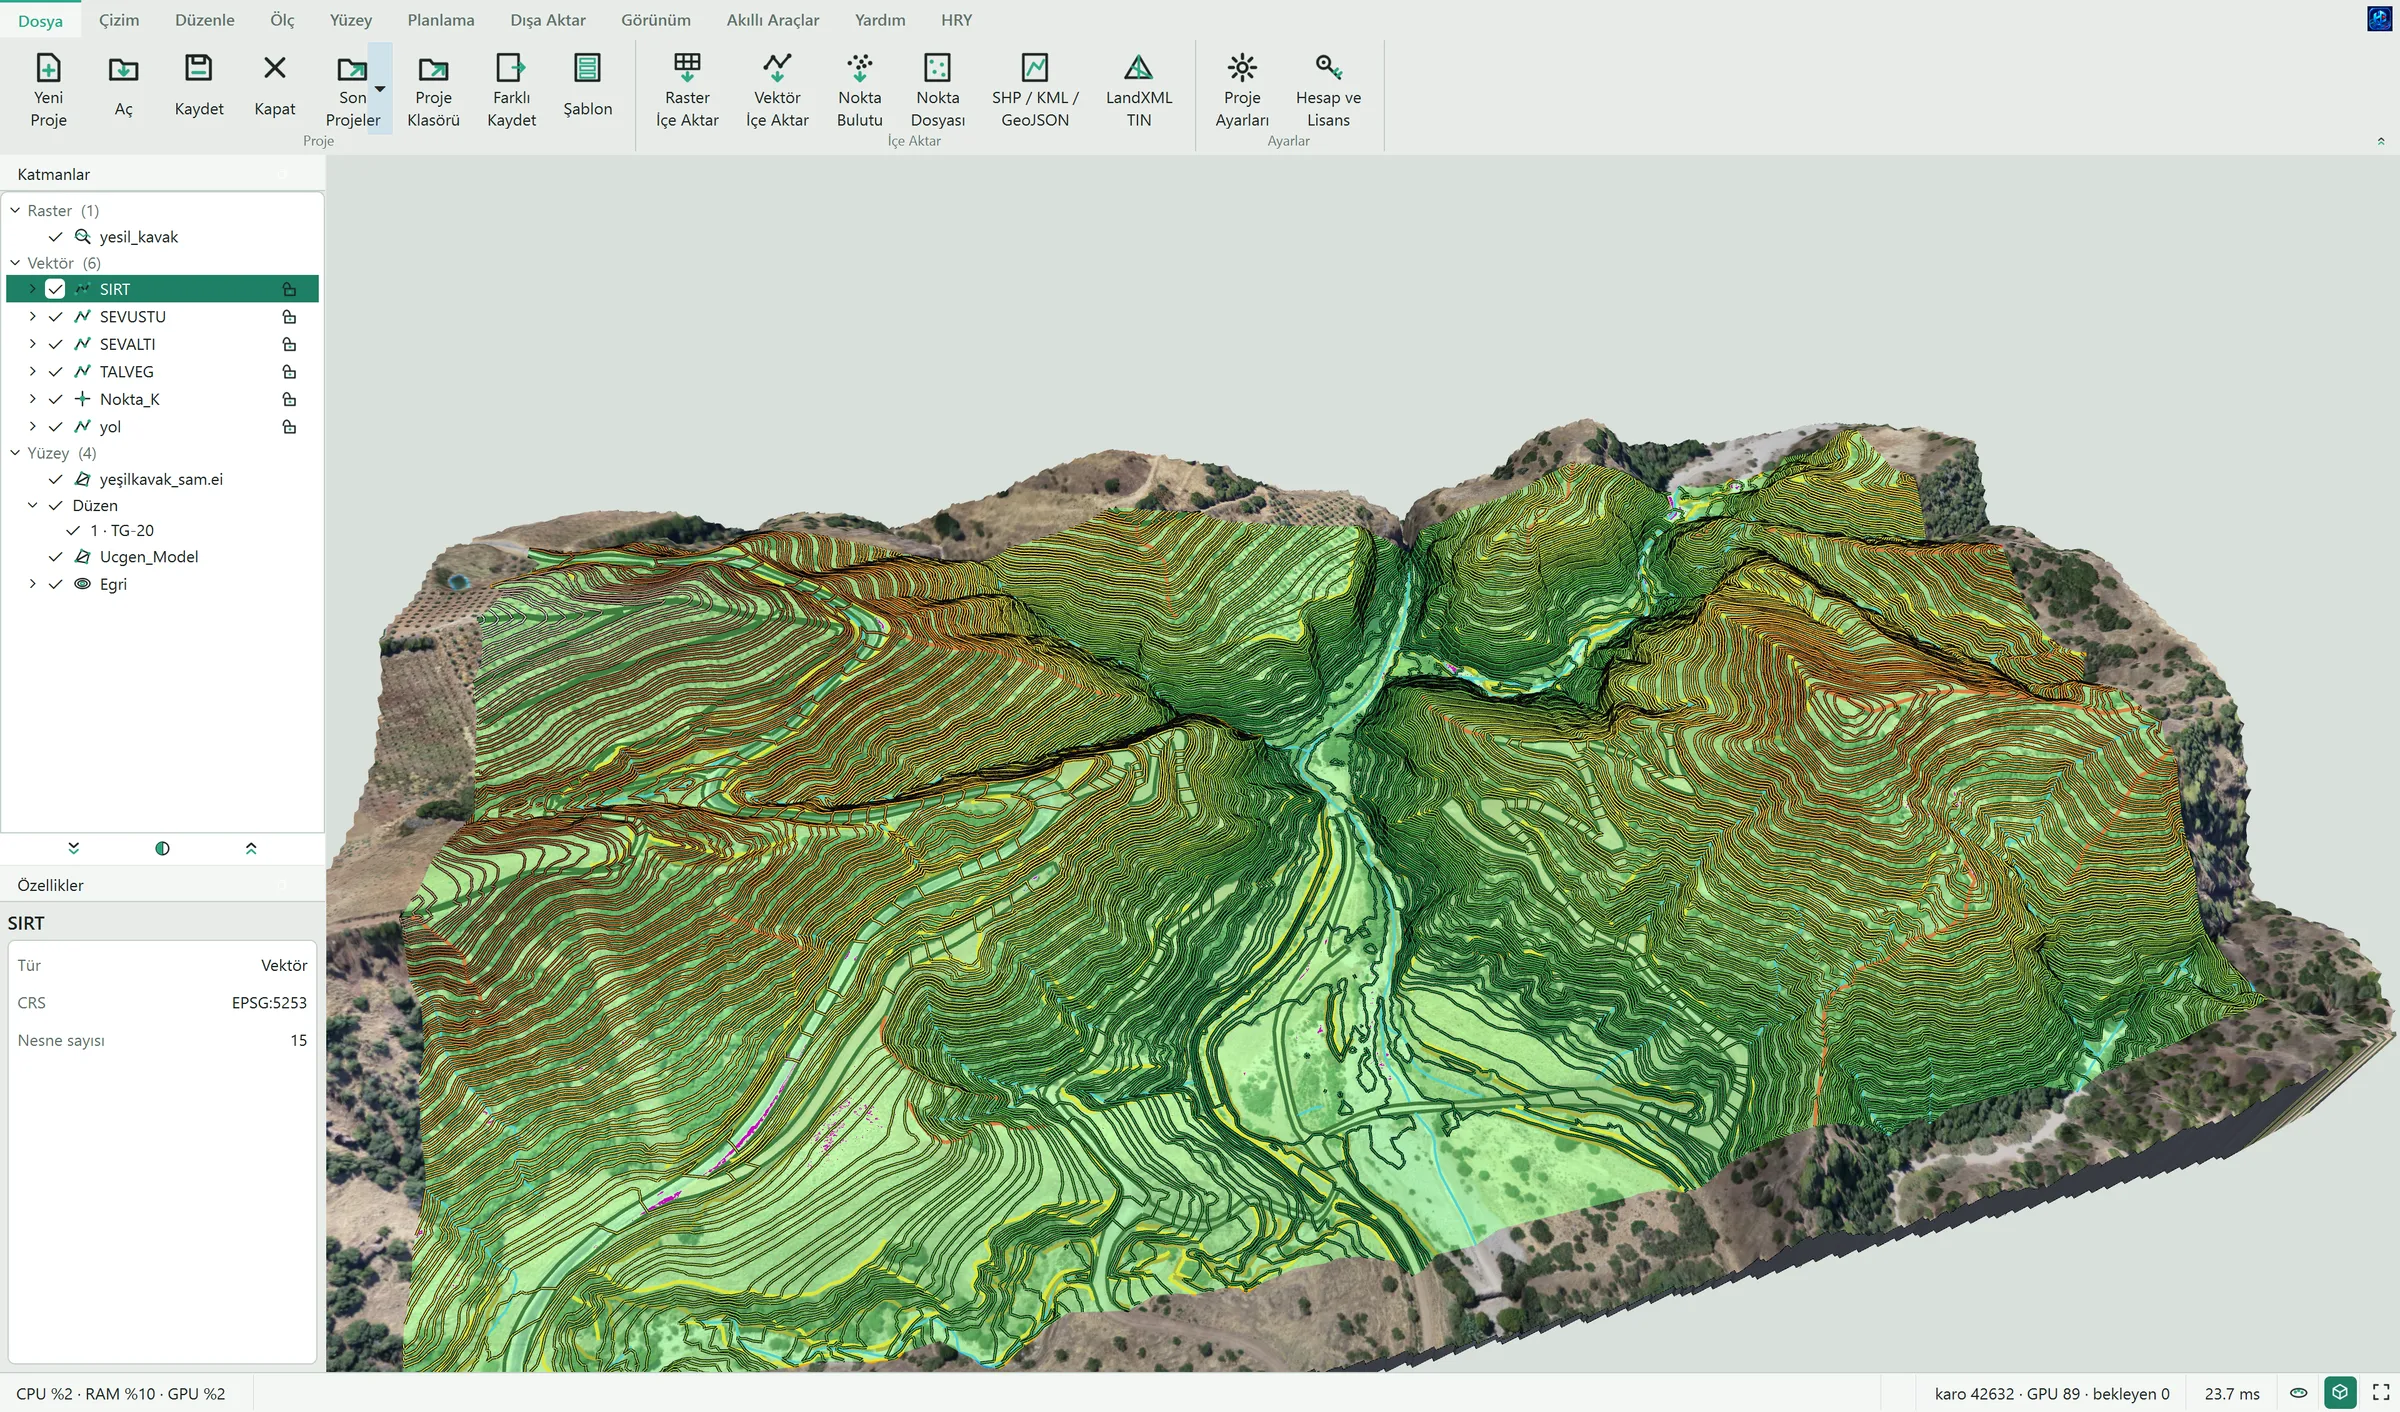Collapse all layers with double-down chevron
Screen dimensions: 2400x1412
(x=73, y=848)
